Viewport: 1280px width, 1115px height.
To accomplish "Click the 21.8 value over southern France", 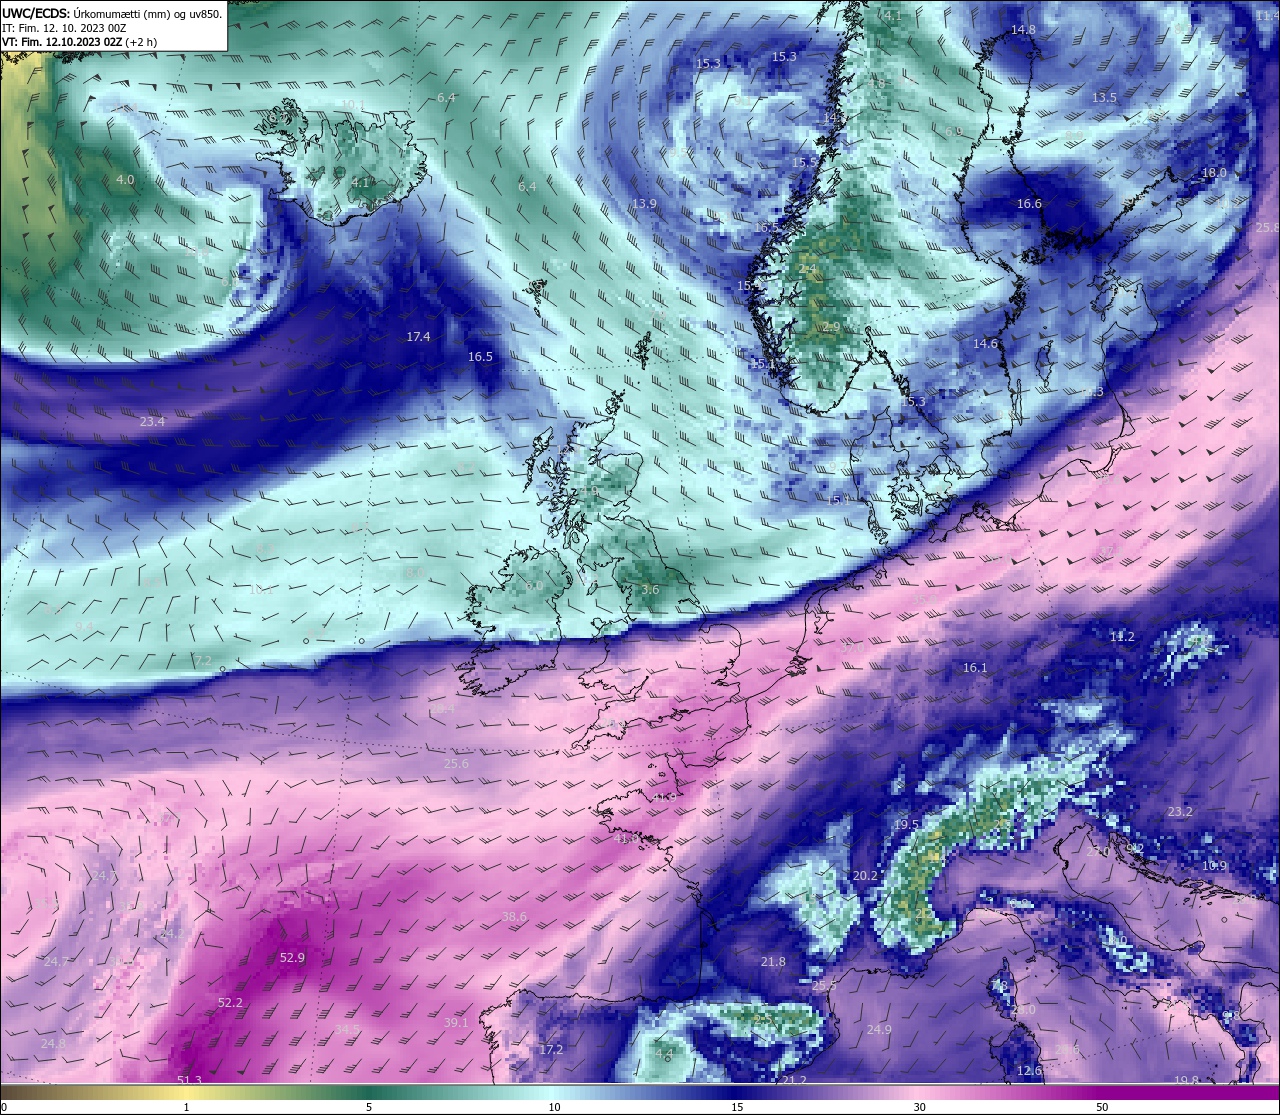I will tap(773, 962).
